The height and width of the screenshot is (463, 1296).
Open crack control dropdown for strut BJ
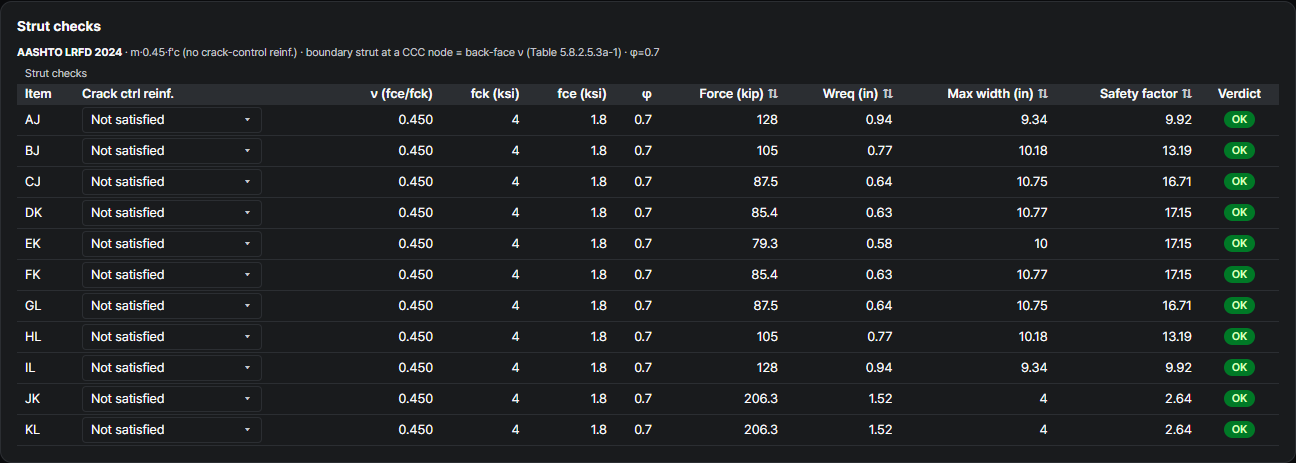tap(172, 151)
